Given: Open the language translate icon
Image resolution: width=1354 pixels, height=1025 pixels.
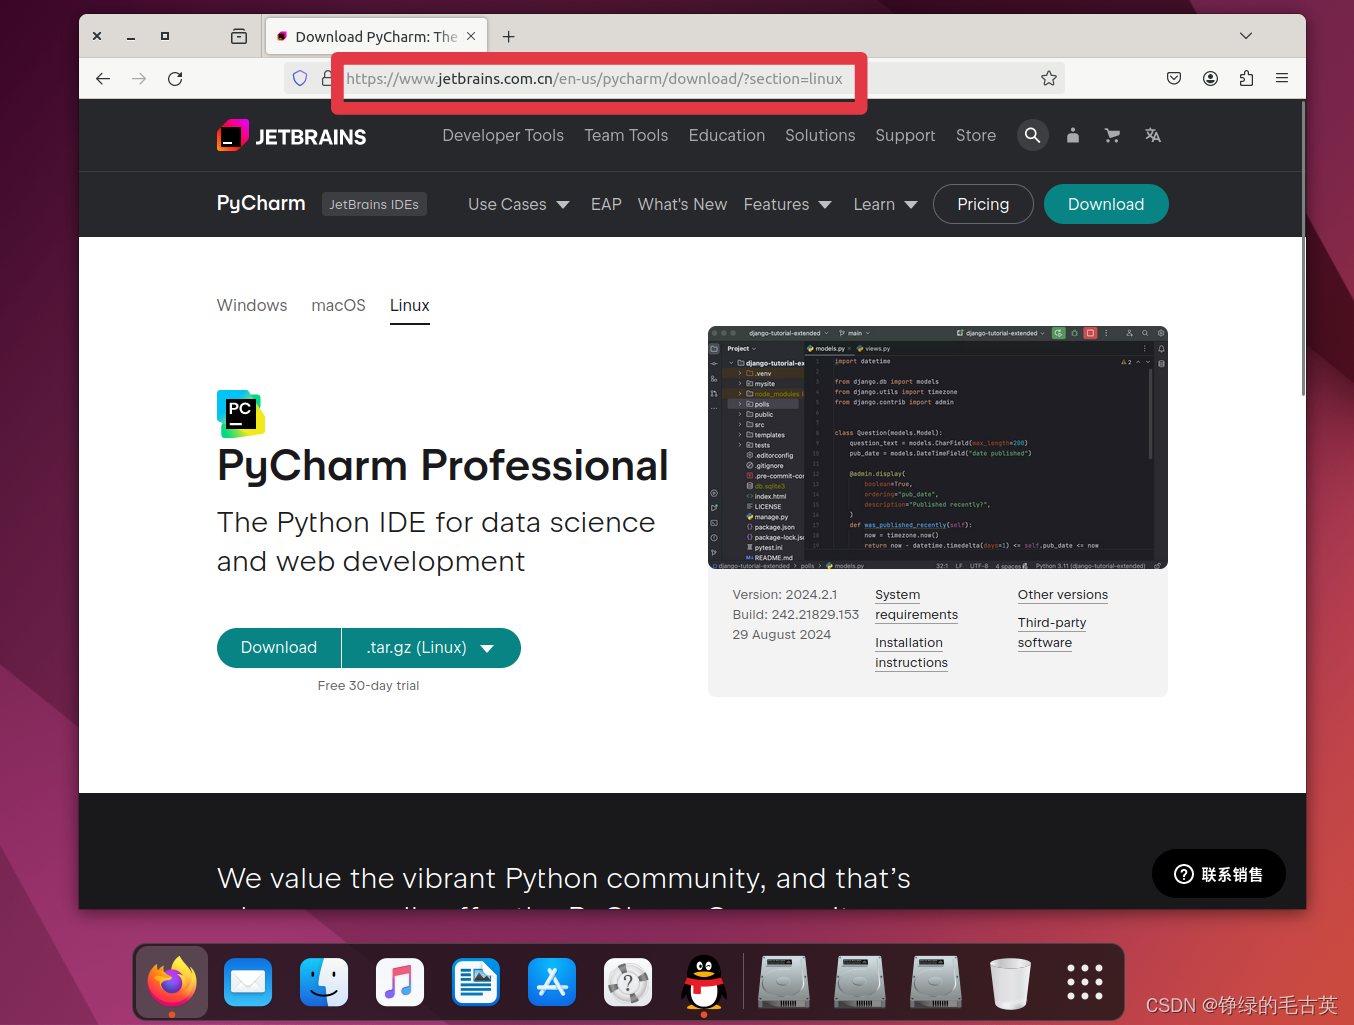Looking at the screenshot, I should coord(1153,135).
